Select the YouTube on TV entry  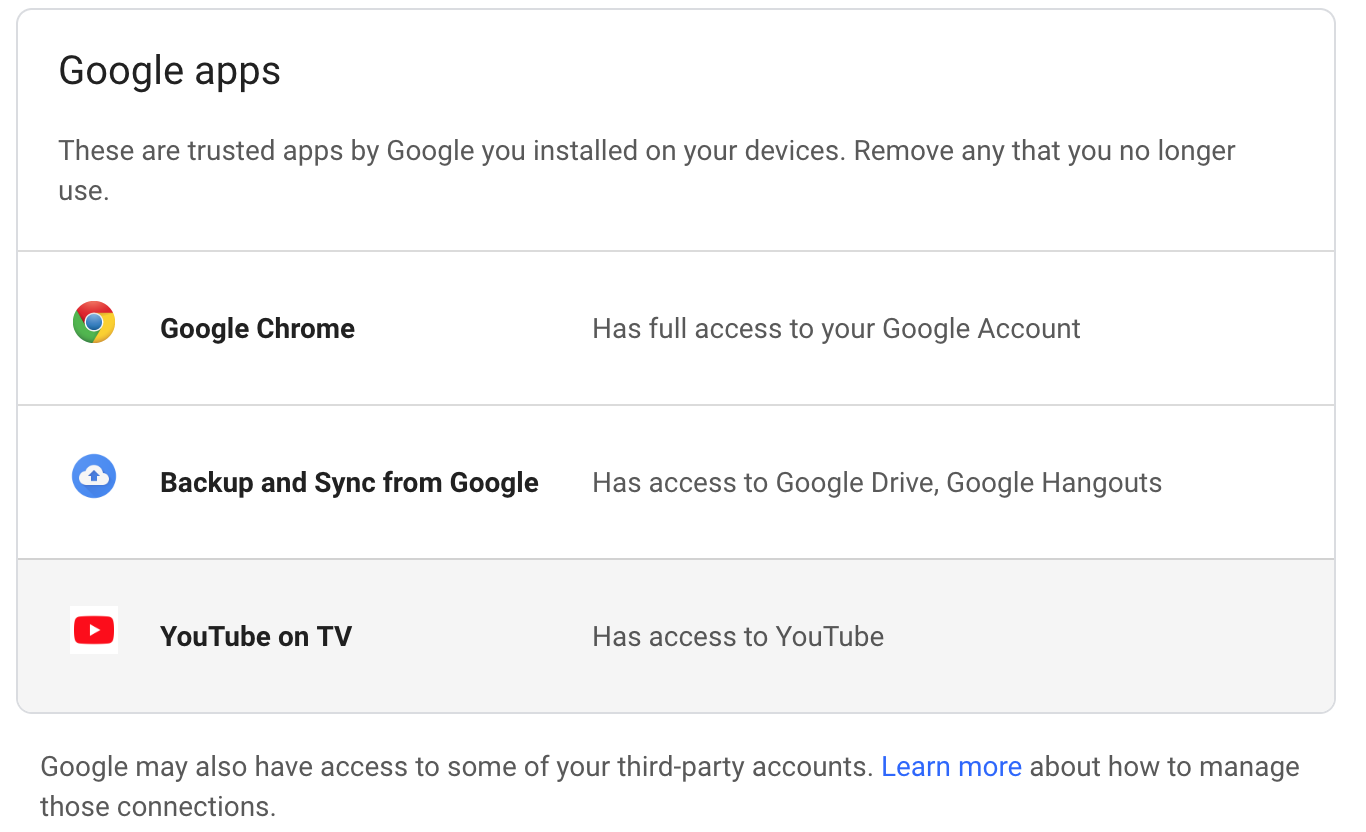pos(676,636)
